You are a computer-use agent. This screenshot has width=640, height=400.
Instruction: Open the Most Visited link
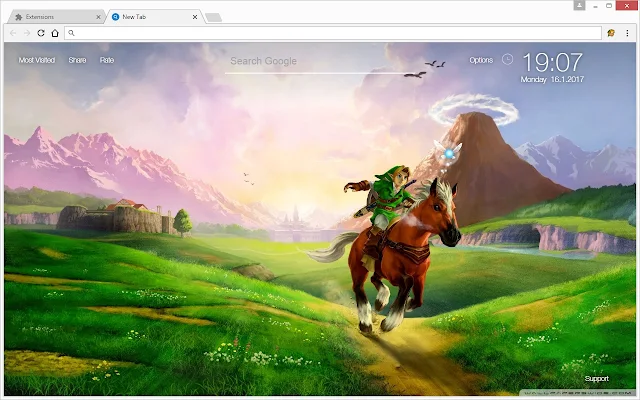(37, 60)
